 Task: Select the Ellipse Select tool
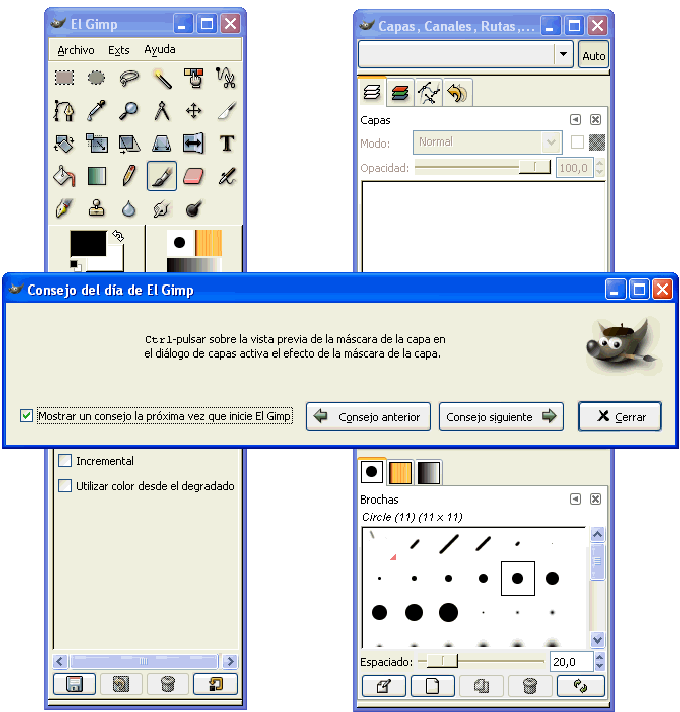pos(96,78)
